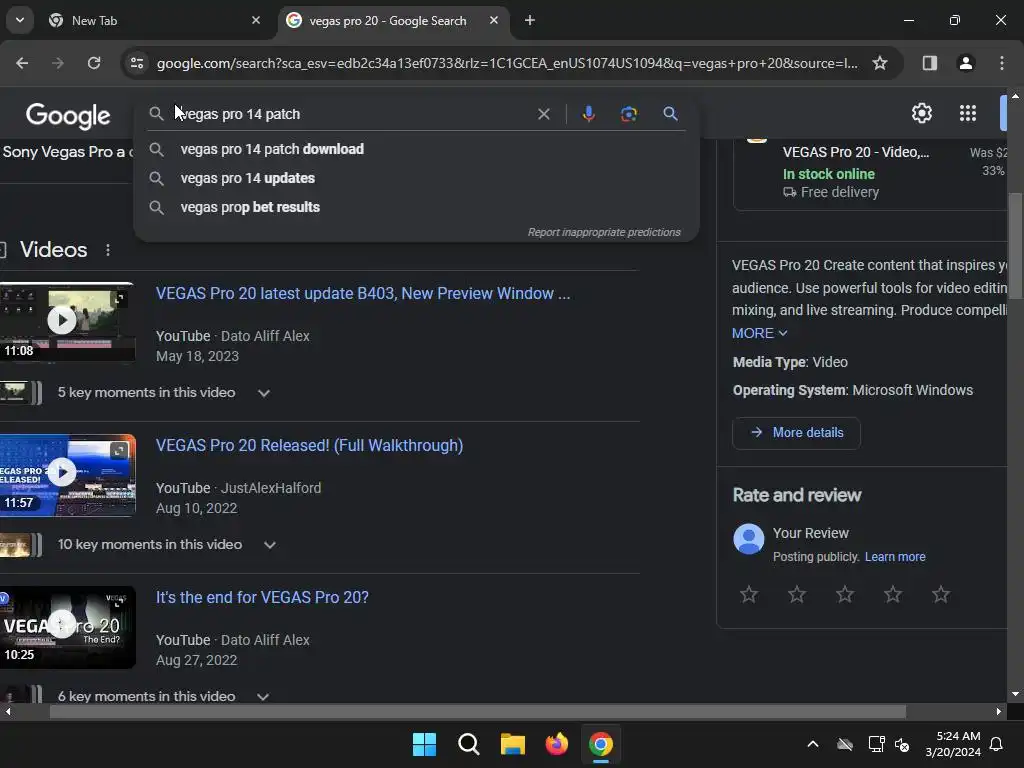Play the End for VEGAS Pro 20 thumbnail
1024x768 pixels.
pos(62,624)
